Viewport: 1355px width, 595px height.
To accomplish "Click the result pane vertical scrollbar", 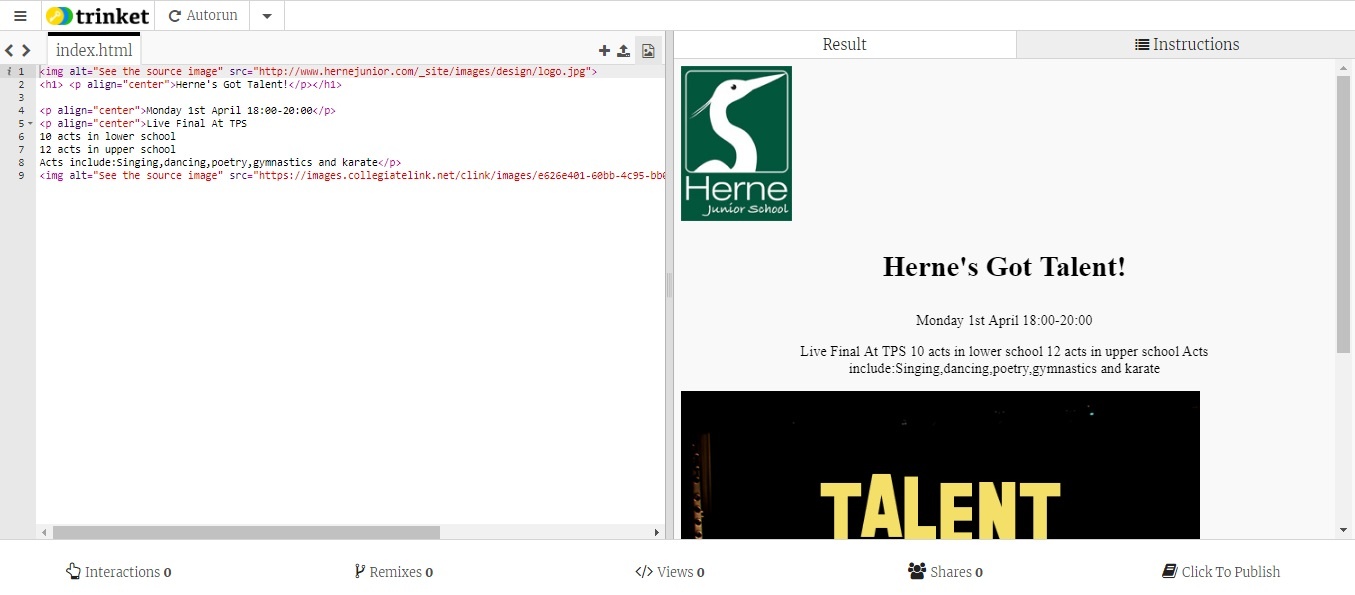I will pyautogui.click(x=1343, y=214).
